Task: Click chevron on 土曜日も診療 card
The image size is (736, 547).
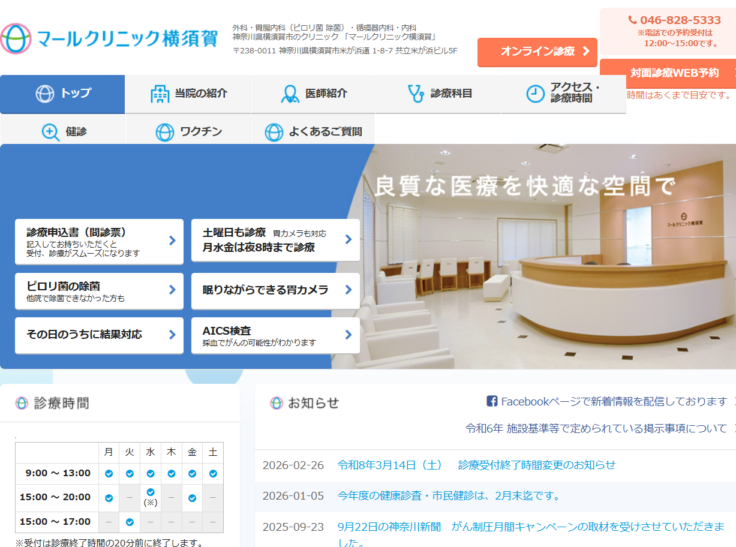Action: [x=348, y=239]
